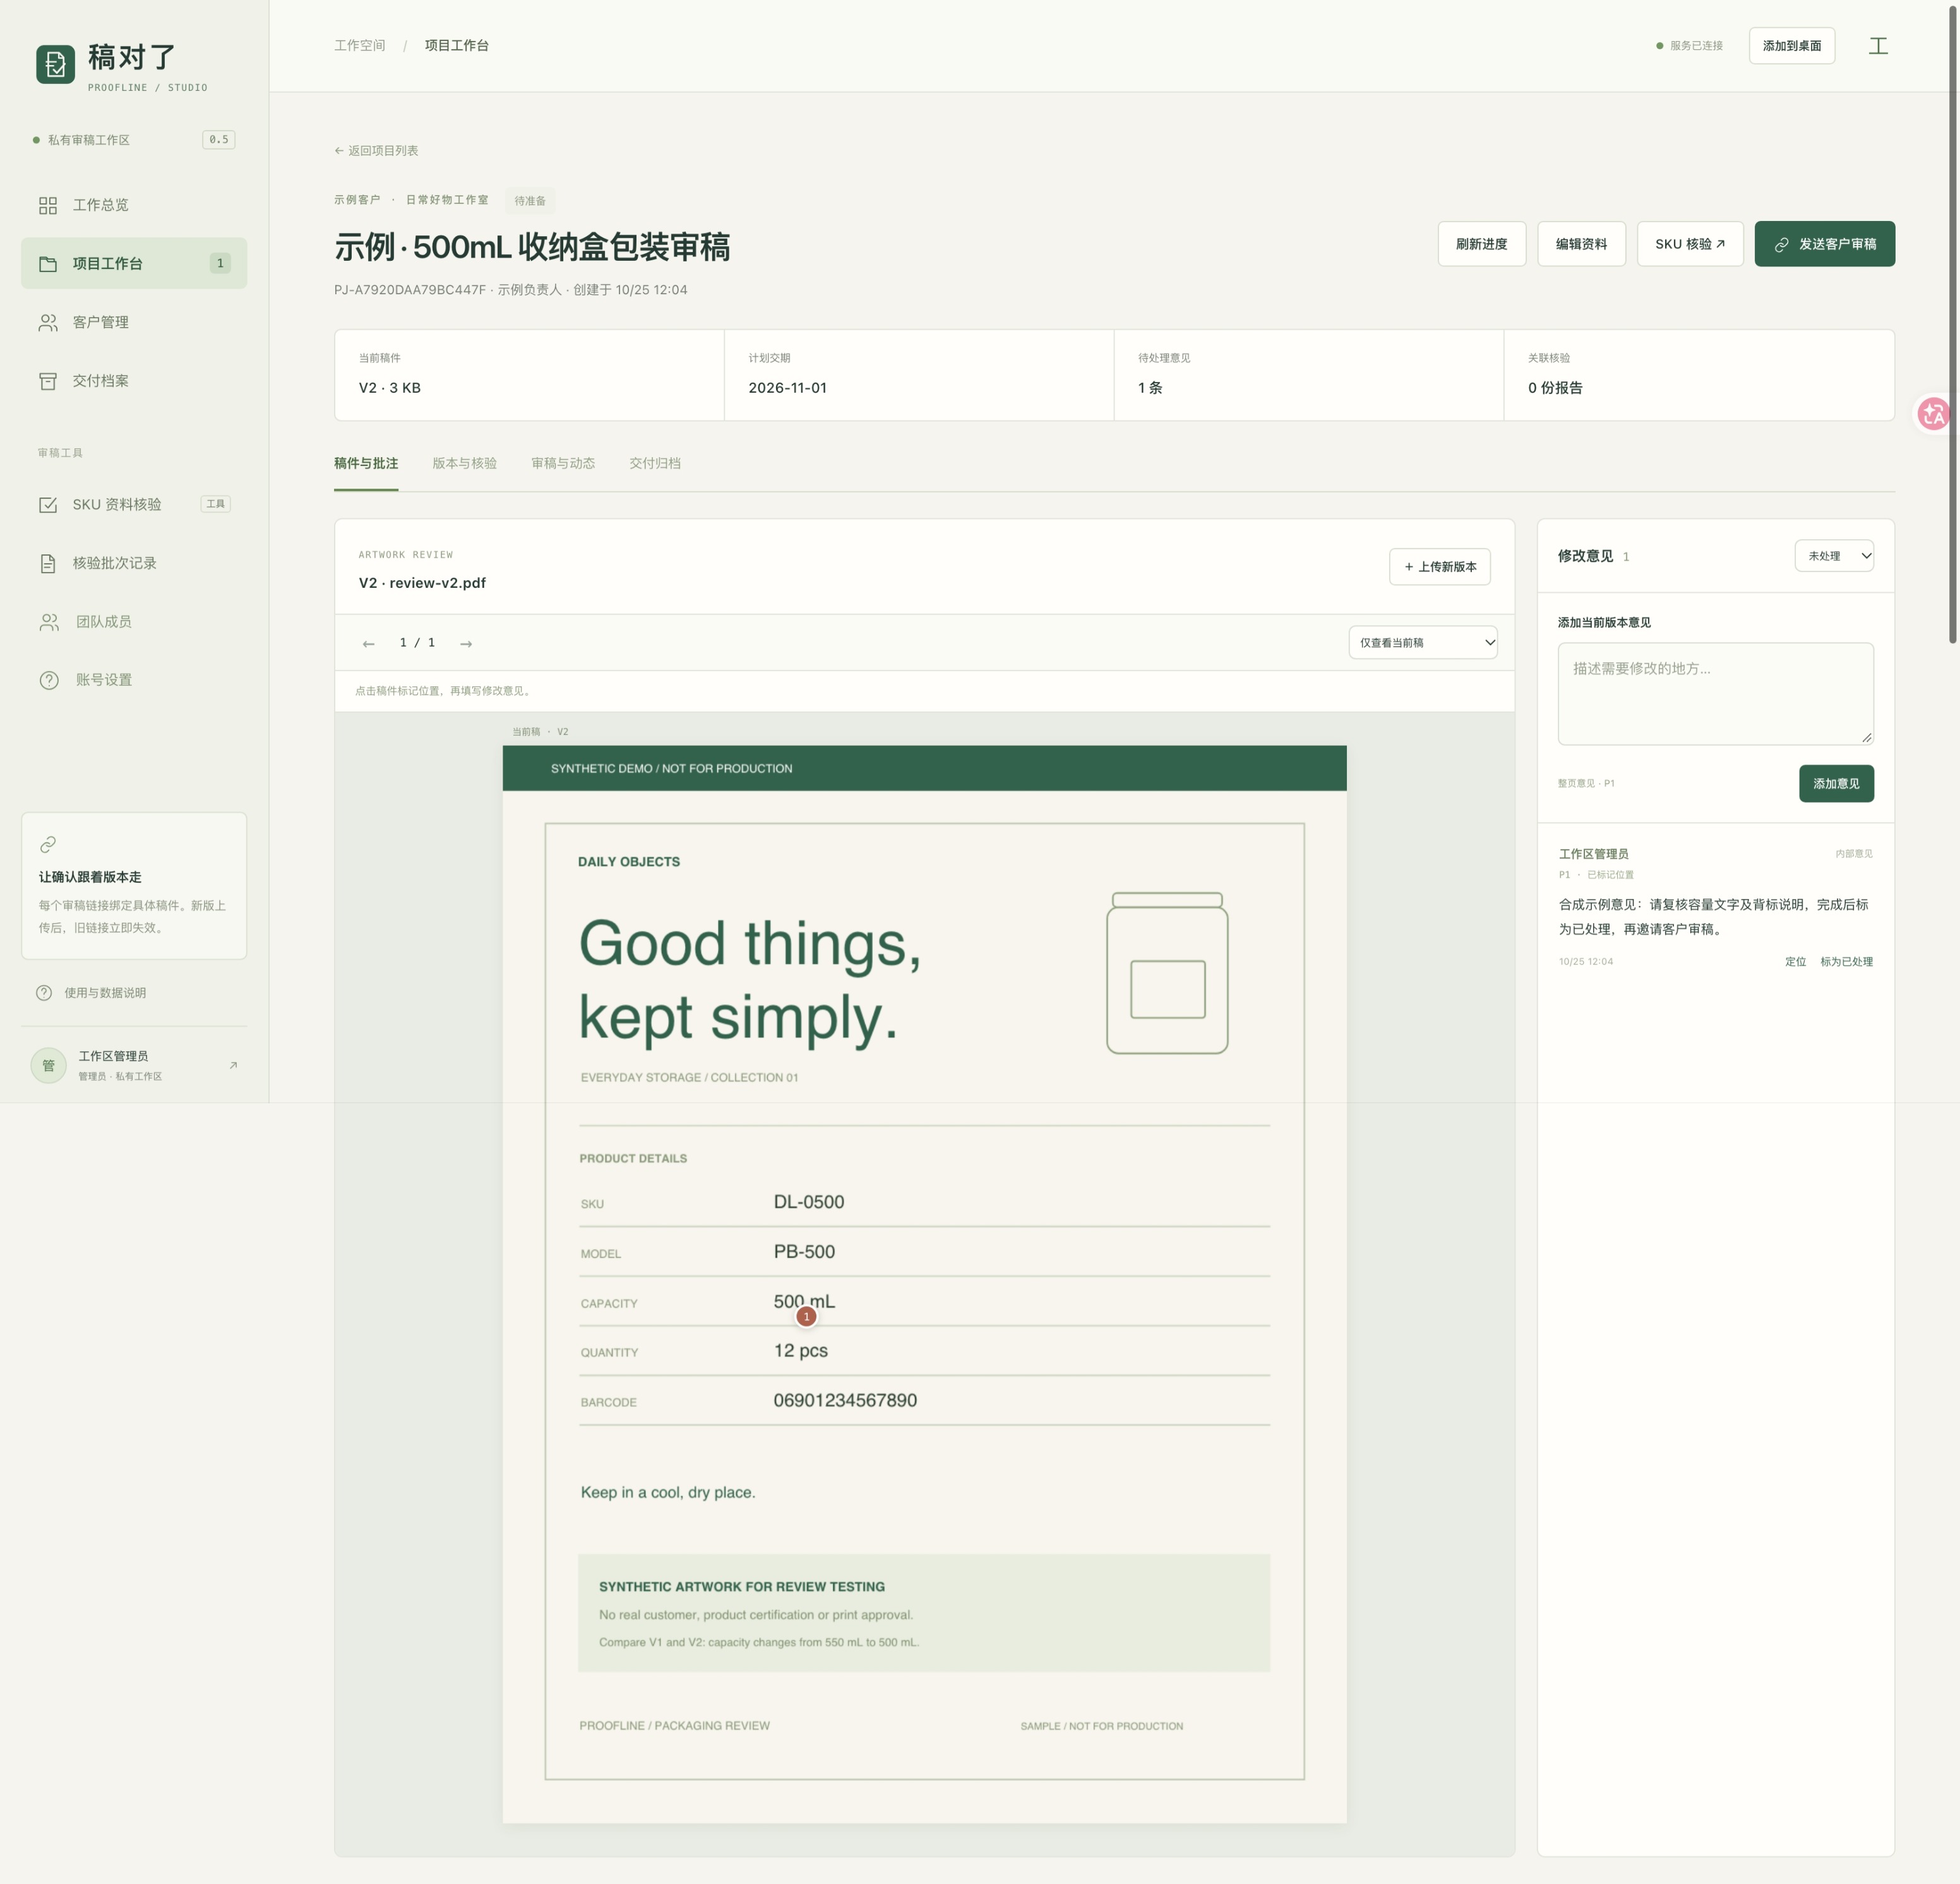The height and width of the screenshot is (1884, 1960).
Task: Open the 未处理 status filter dropdown
Action: point(1834,556)
